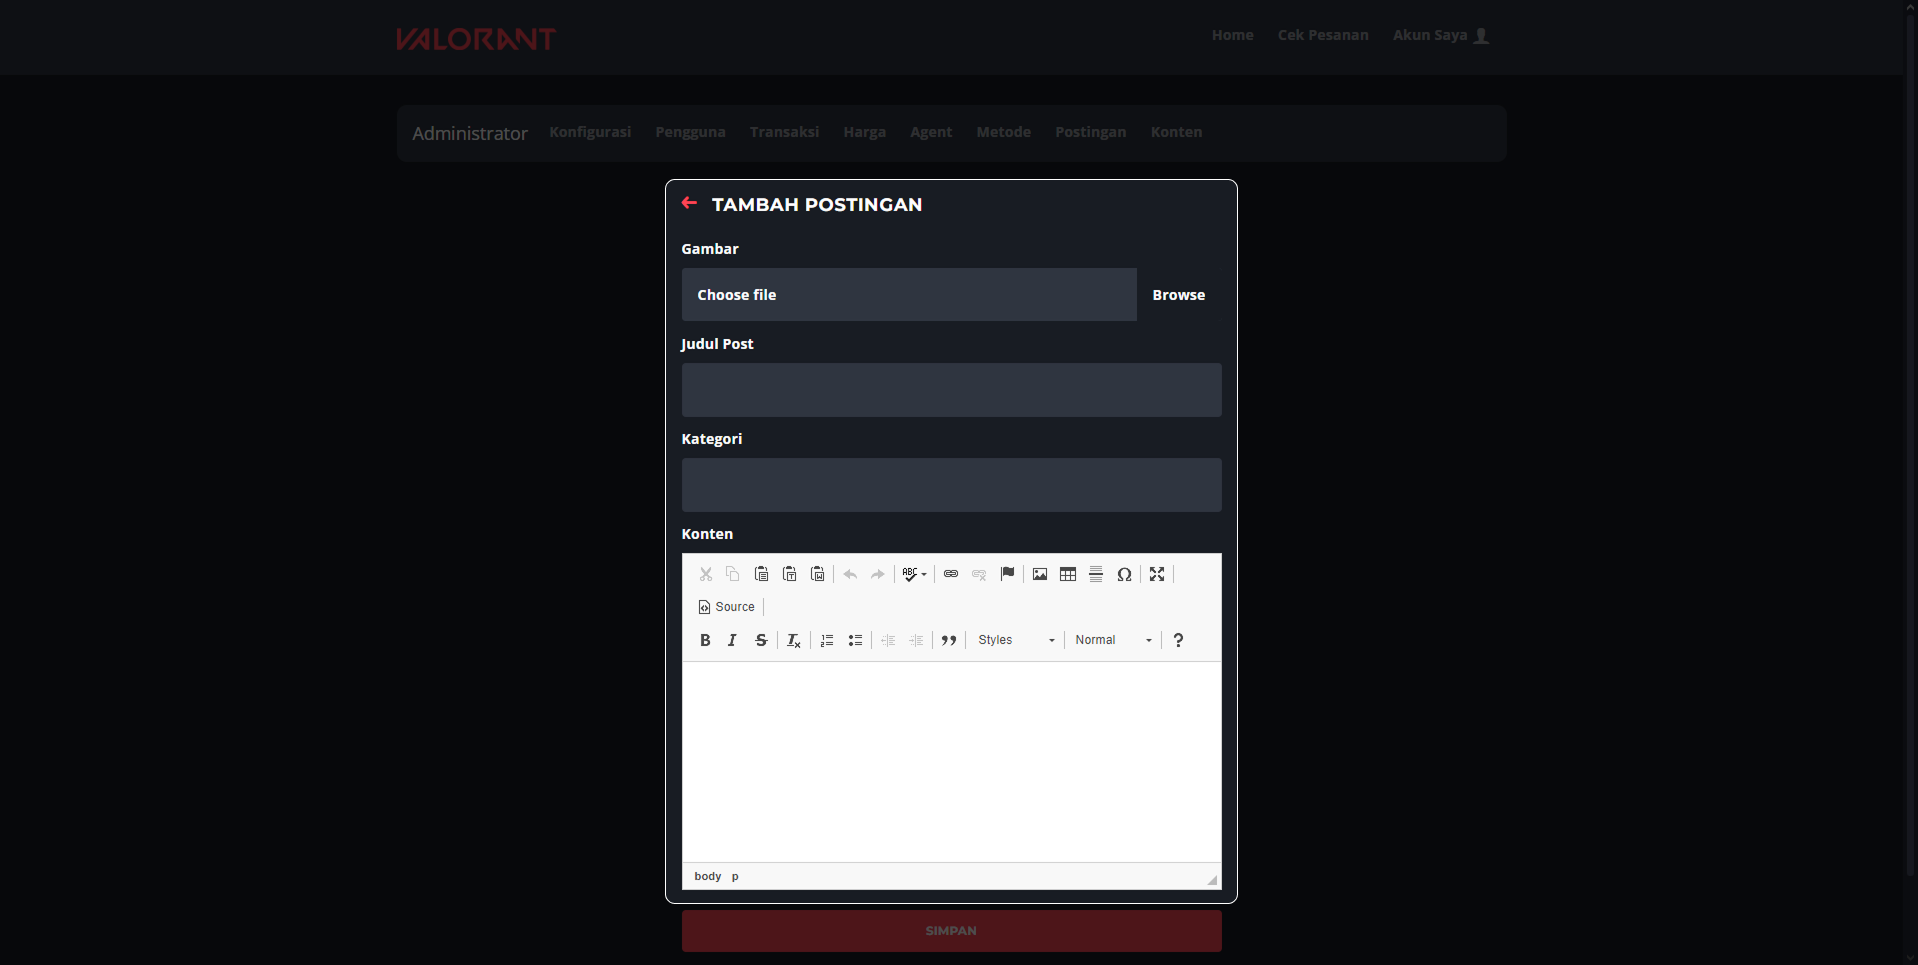
Task: Click the red back arrow
Action: [x=689, y=203]
